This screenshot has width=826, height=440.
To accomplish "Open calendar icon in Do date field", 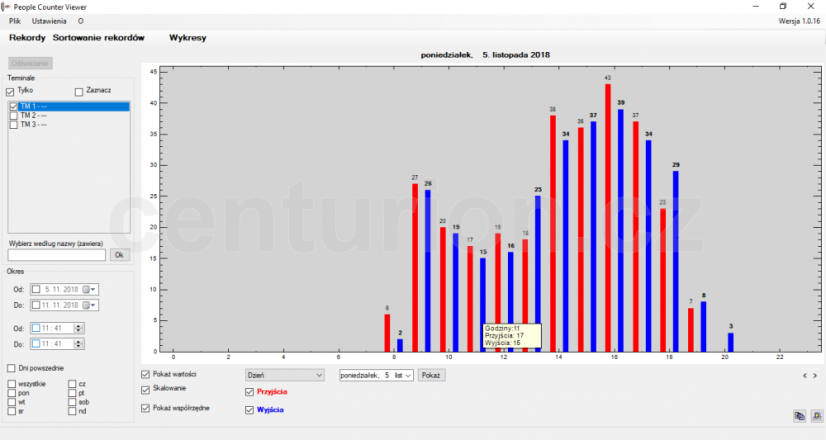I will [x=86, y=305].
